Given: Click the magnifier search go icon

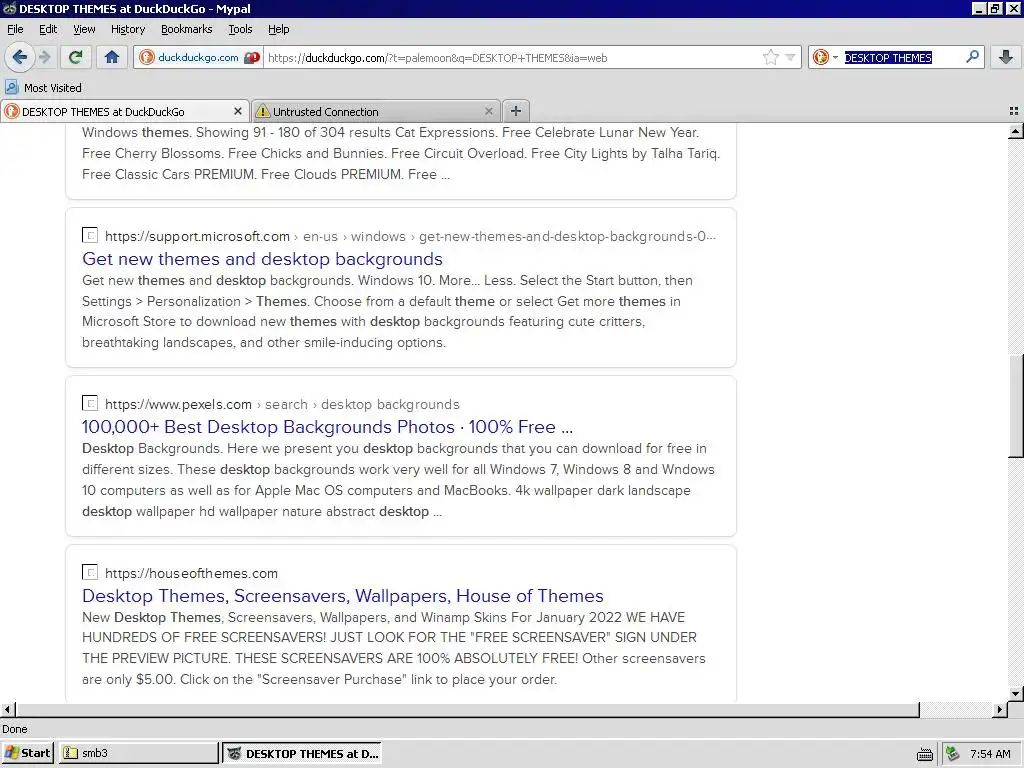Looking at the screenshot, I should (972, 57).
